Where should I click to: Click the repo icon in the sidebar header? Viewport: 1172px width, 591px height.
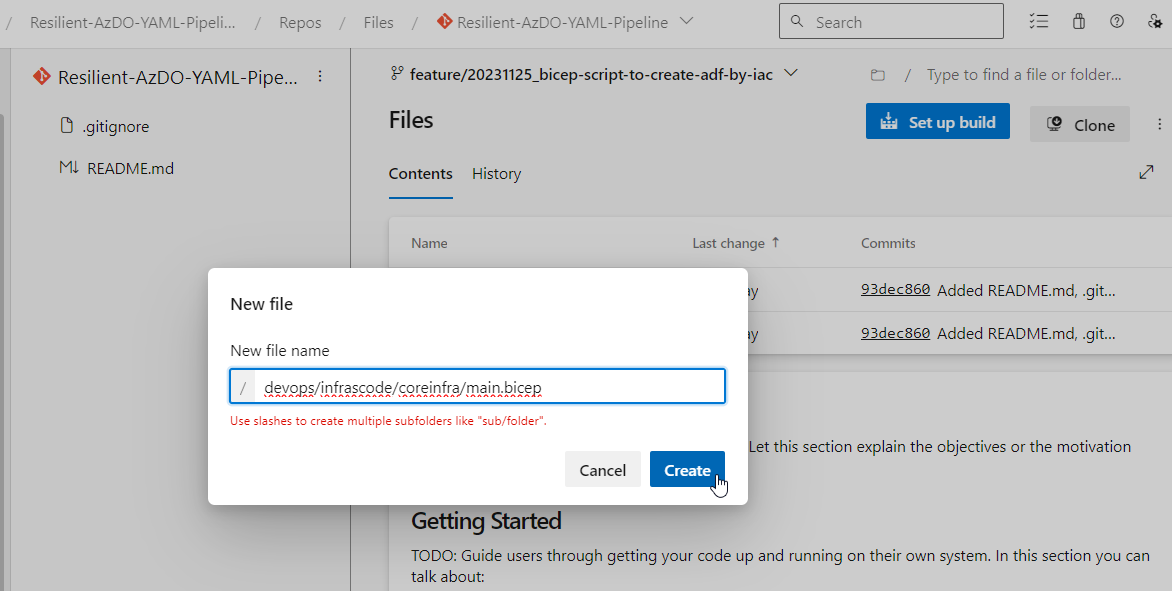pos(41,75)
